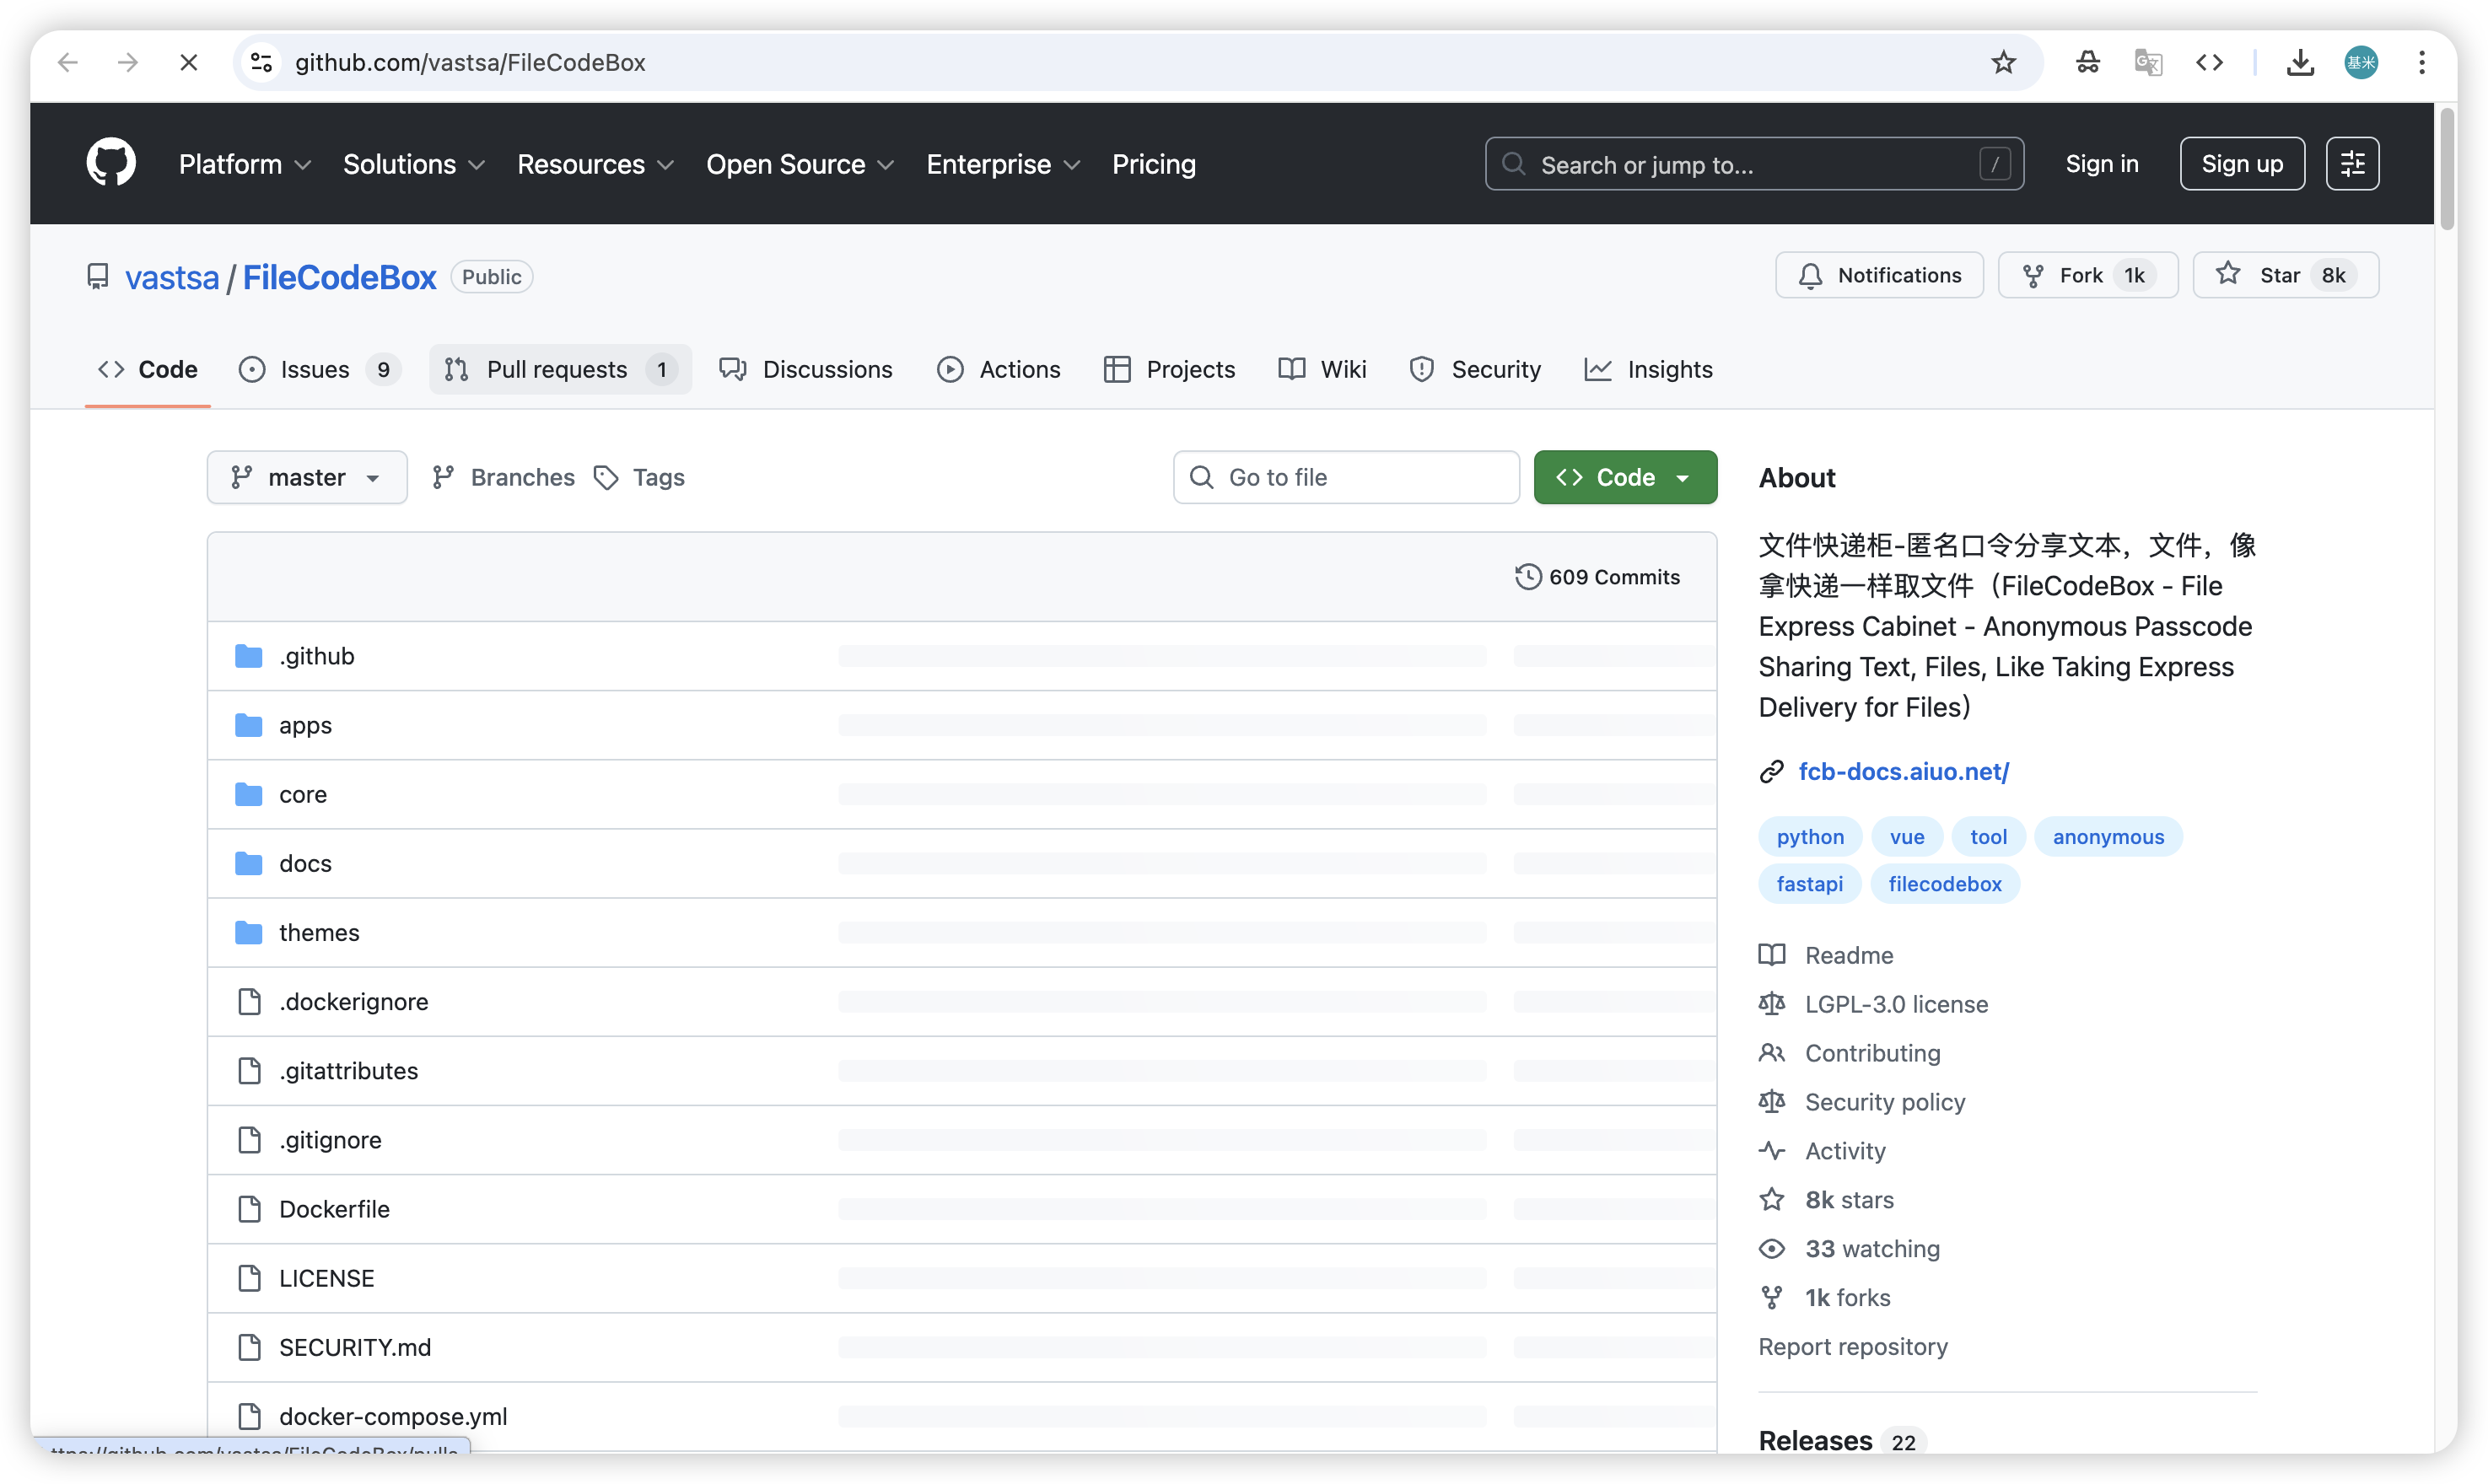The image size is (2488, 1484).
Task: Bookmark page with star icon
Action: click(2003, 63)
